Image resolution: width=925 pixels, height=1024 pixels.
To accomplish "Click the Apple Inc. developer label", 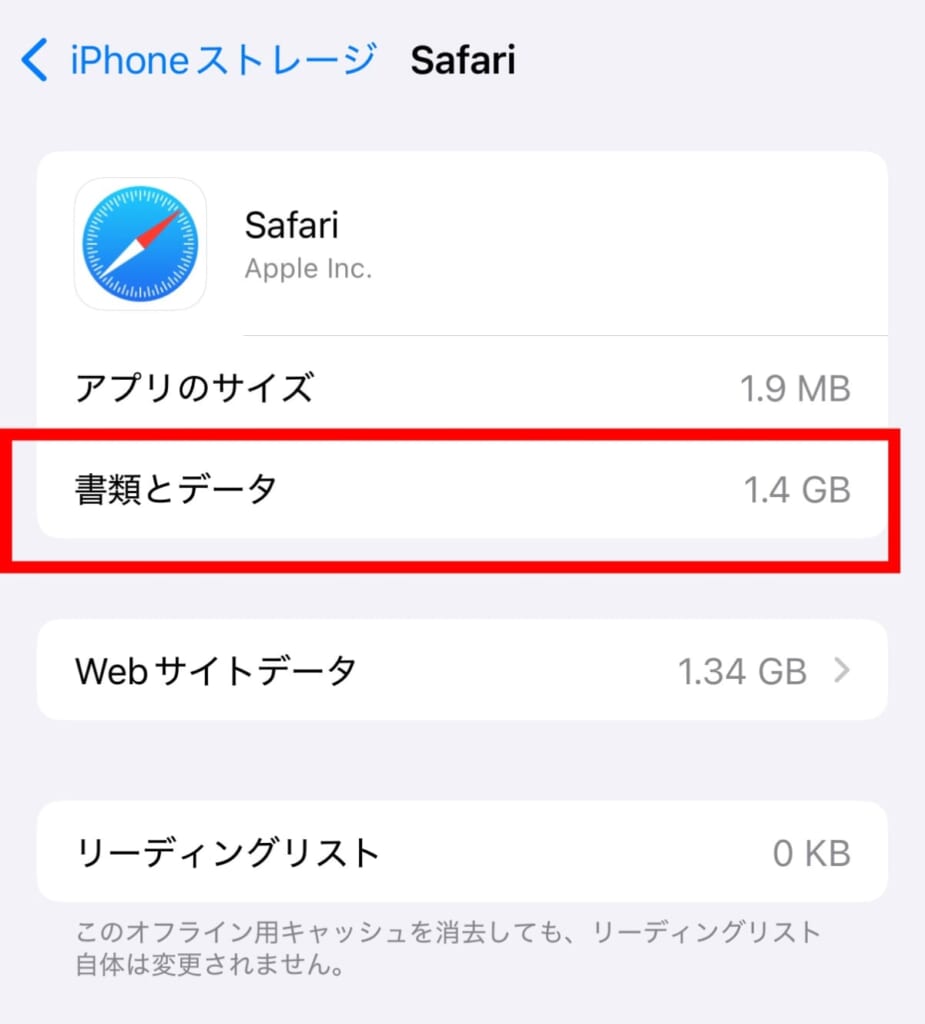I will (x=308, y=268).
